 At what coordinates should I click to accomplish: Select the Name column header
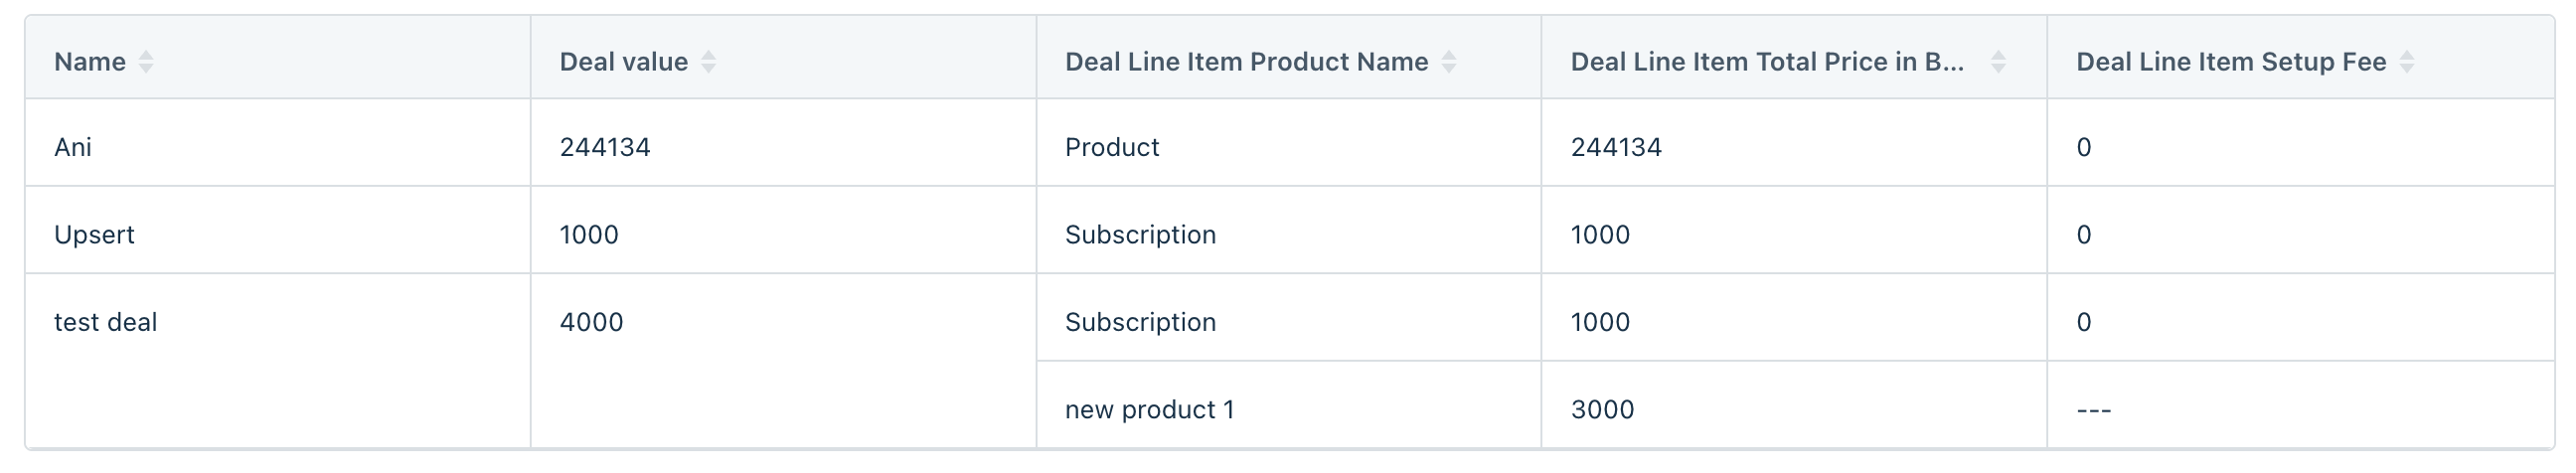tap(278, 58)
